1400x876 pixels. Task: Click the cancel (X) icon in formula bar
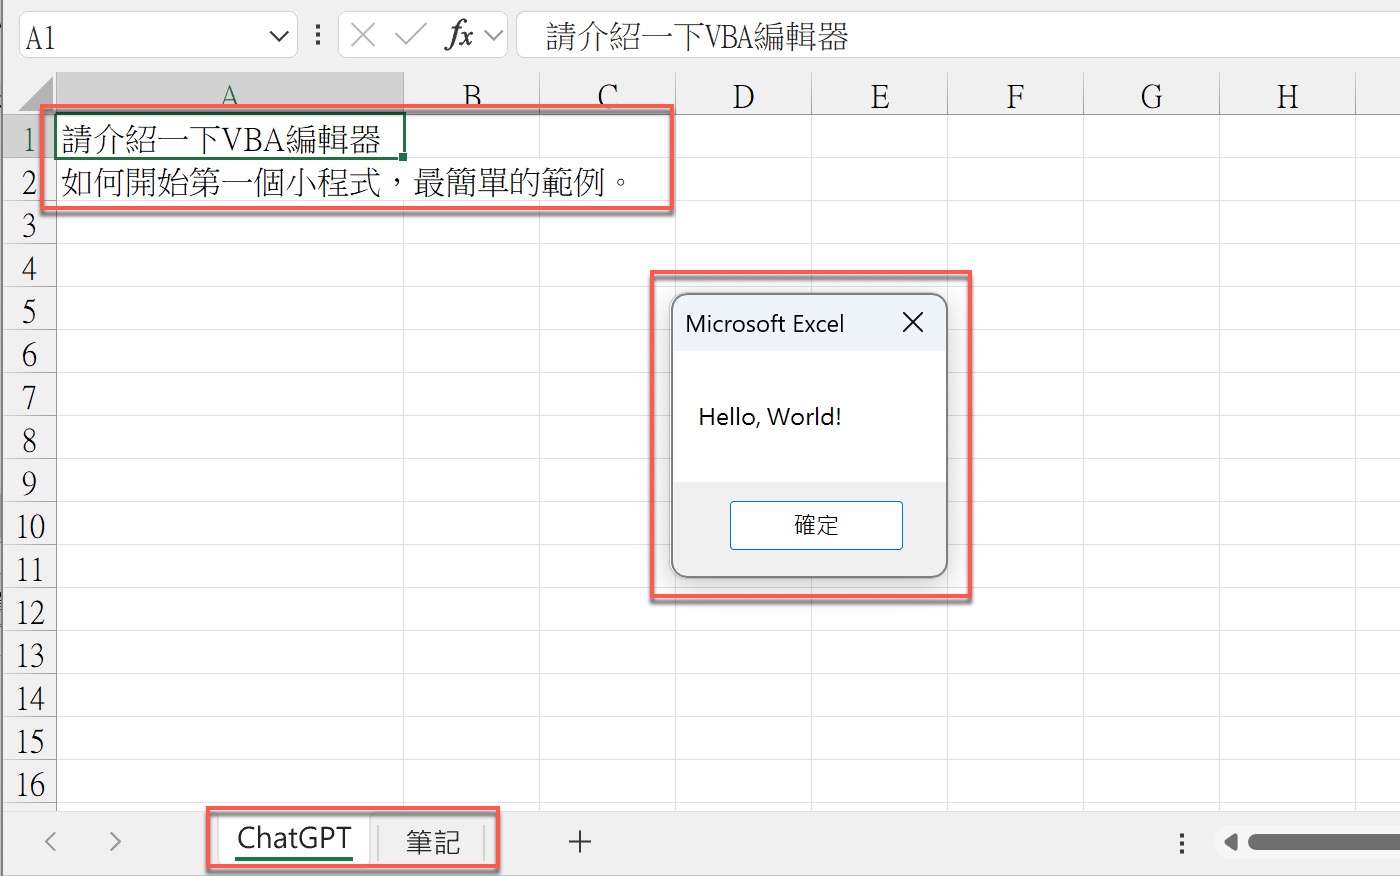click(364, 36)
